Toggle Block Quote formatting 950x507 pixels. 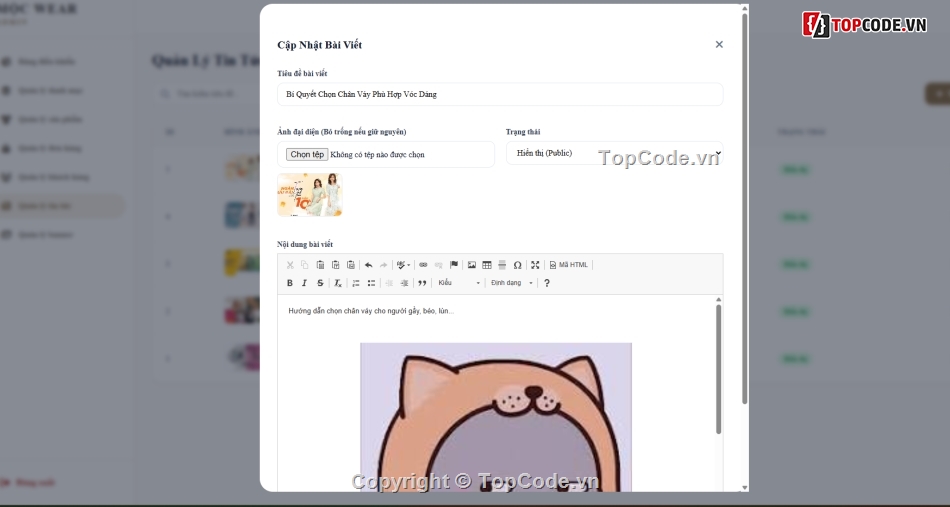pos(422,283)
